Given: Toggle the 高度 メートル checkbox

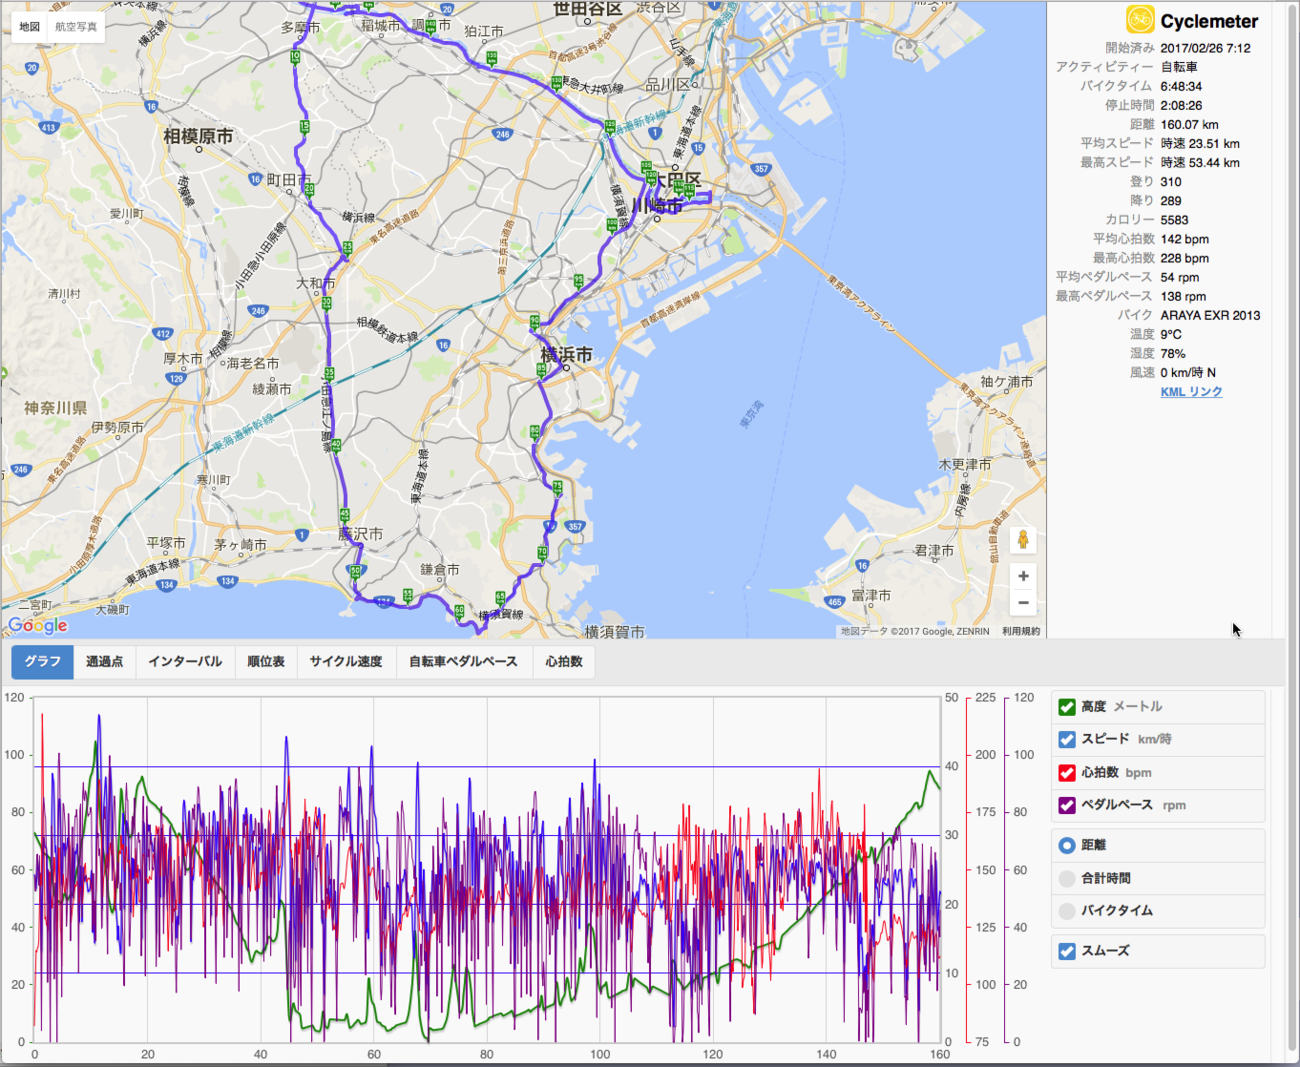Looking at the screenshot, I should coord(1067,707).
